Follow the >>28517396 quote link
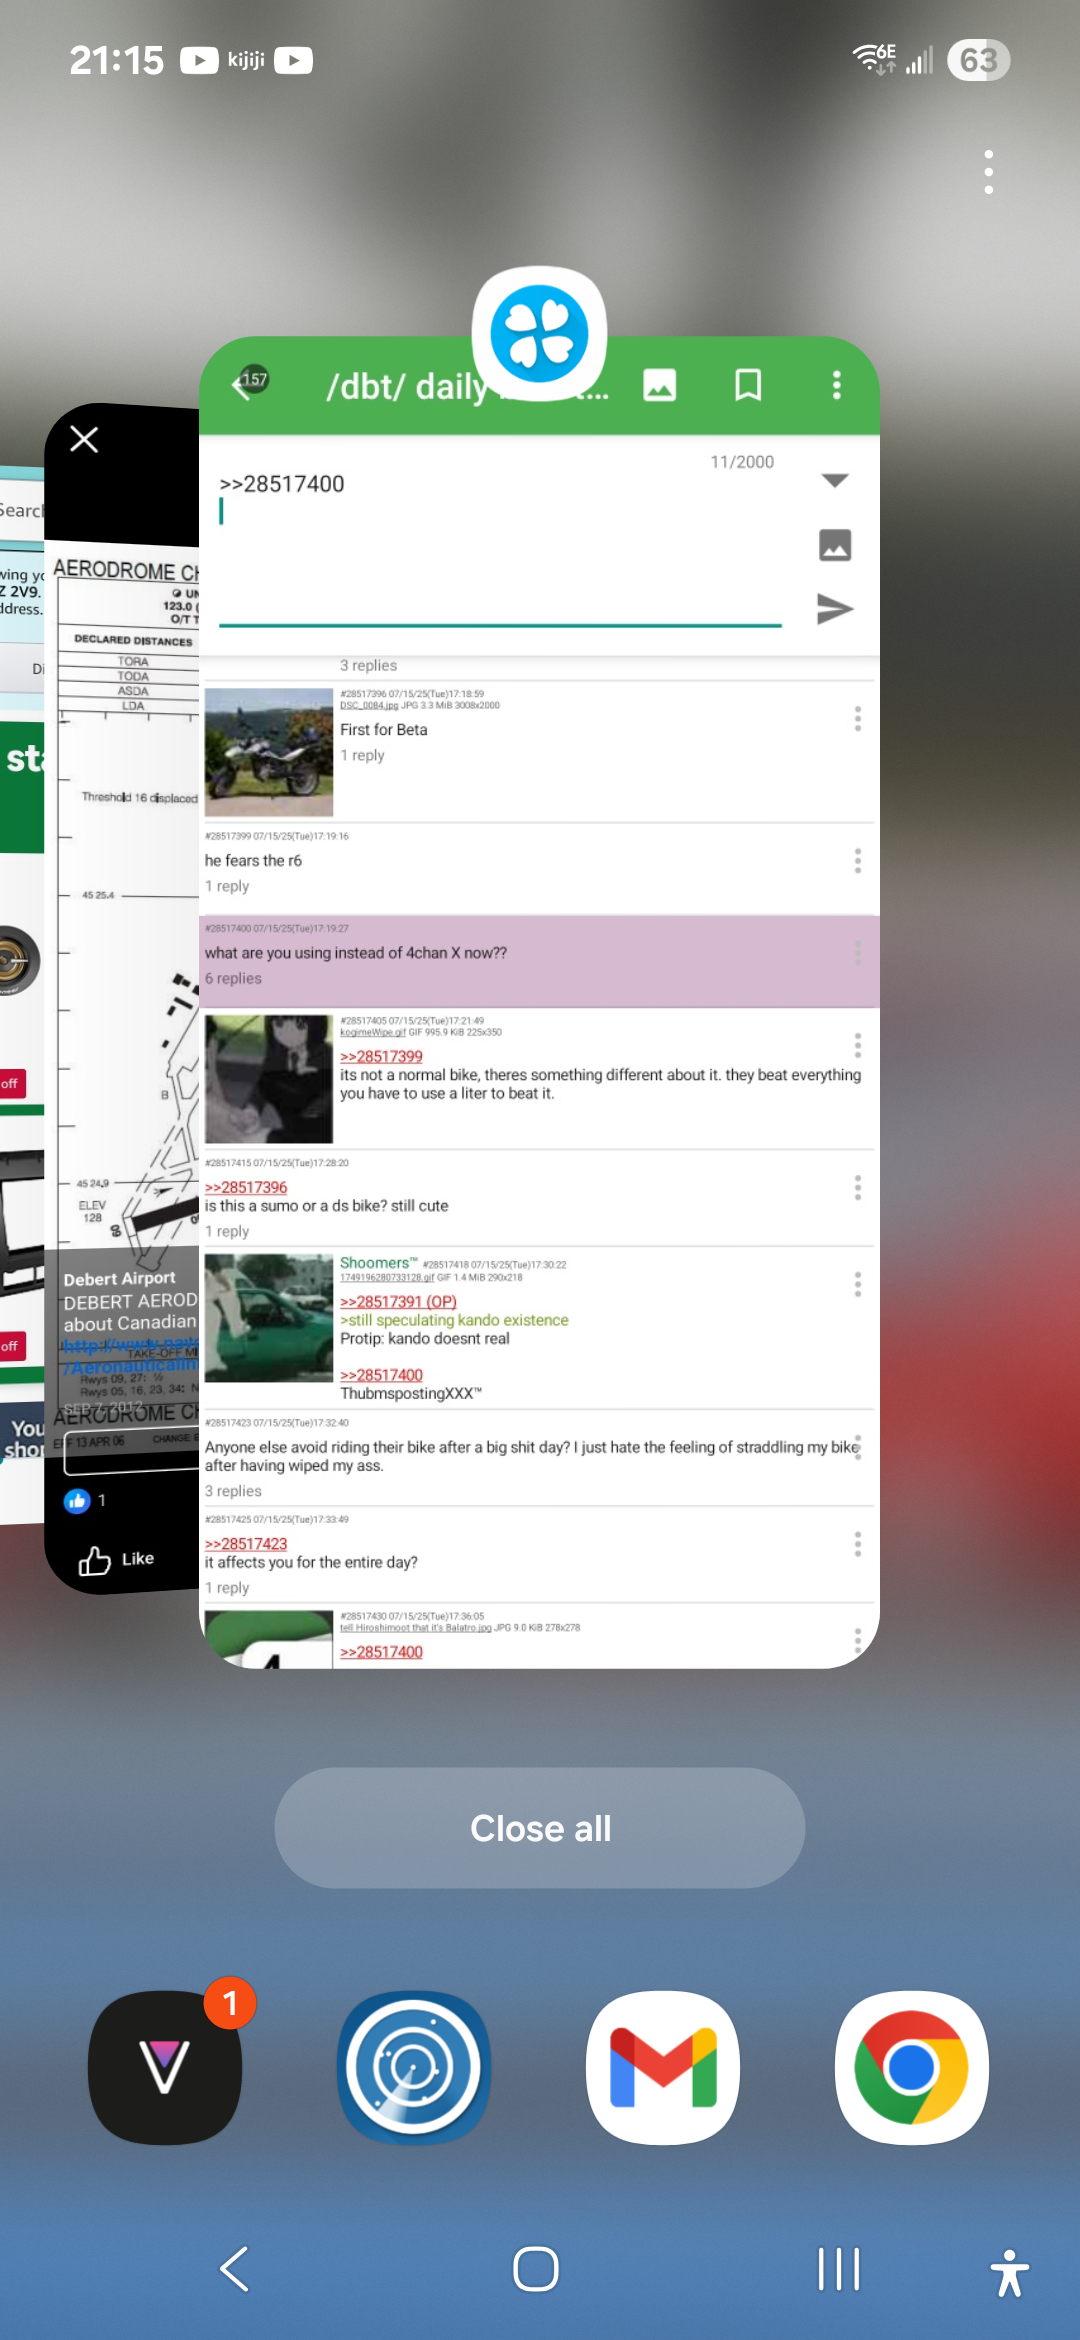Screen dimensions: 1080x2340 246,1187
